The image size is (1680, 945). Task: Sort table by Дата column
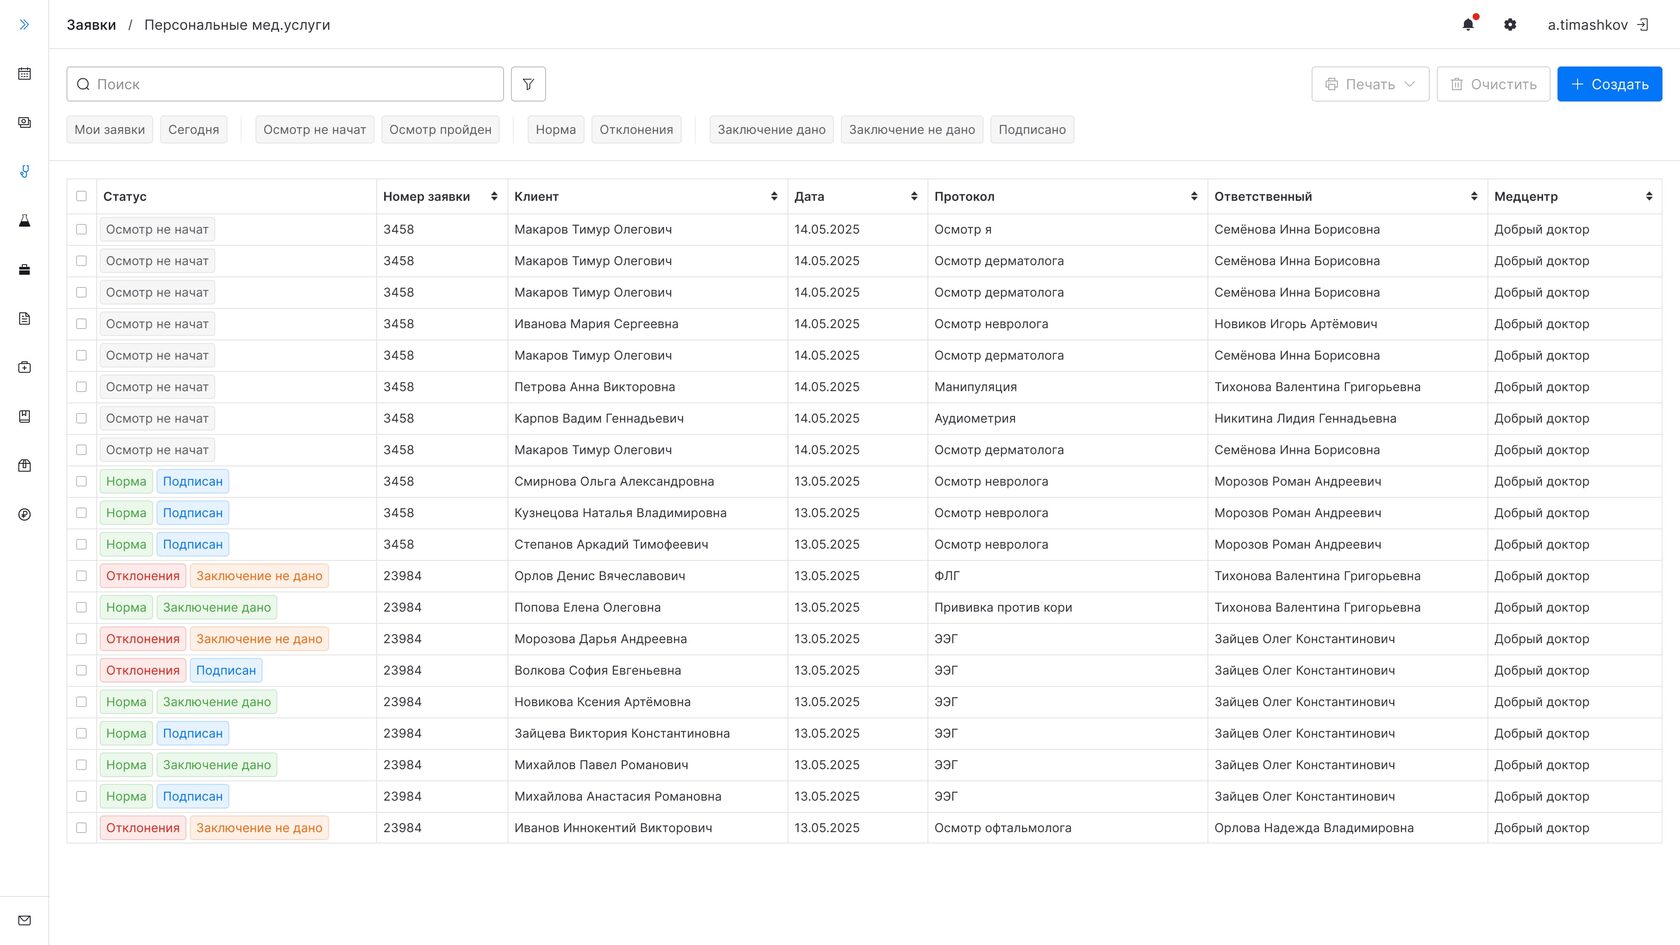point(914,197)
